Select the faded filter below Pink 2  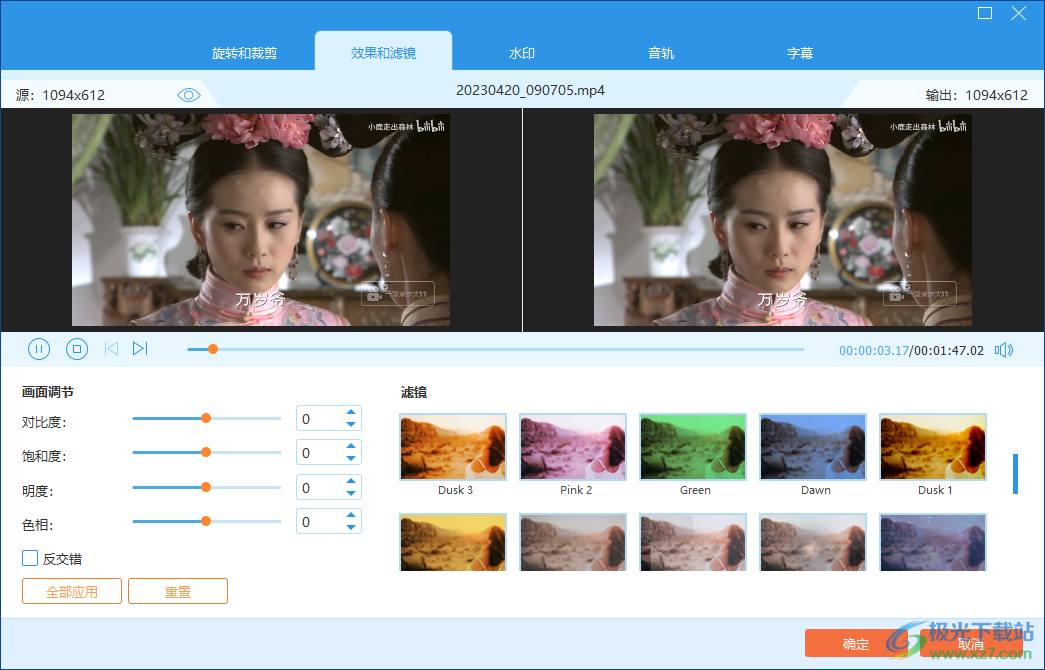tap(573, 542)
